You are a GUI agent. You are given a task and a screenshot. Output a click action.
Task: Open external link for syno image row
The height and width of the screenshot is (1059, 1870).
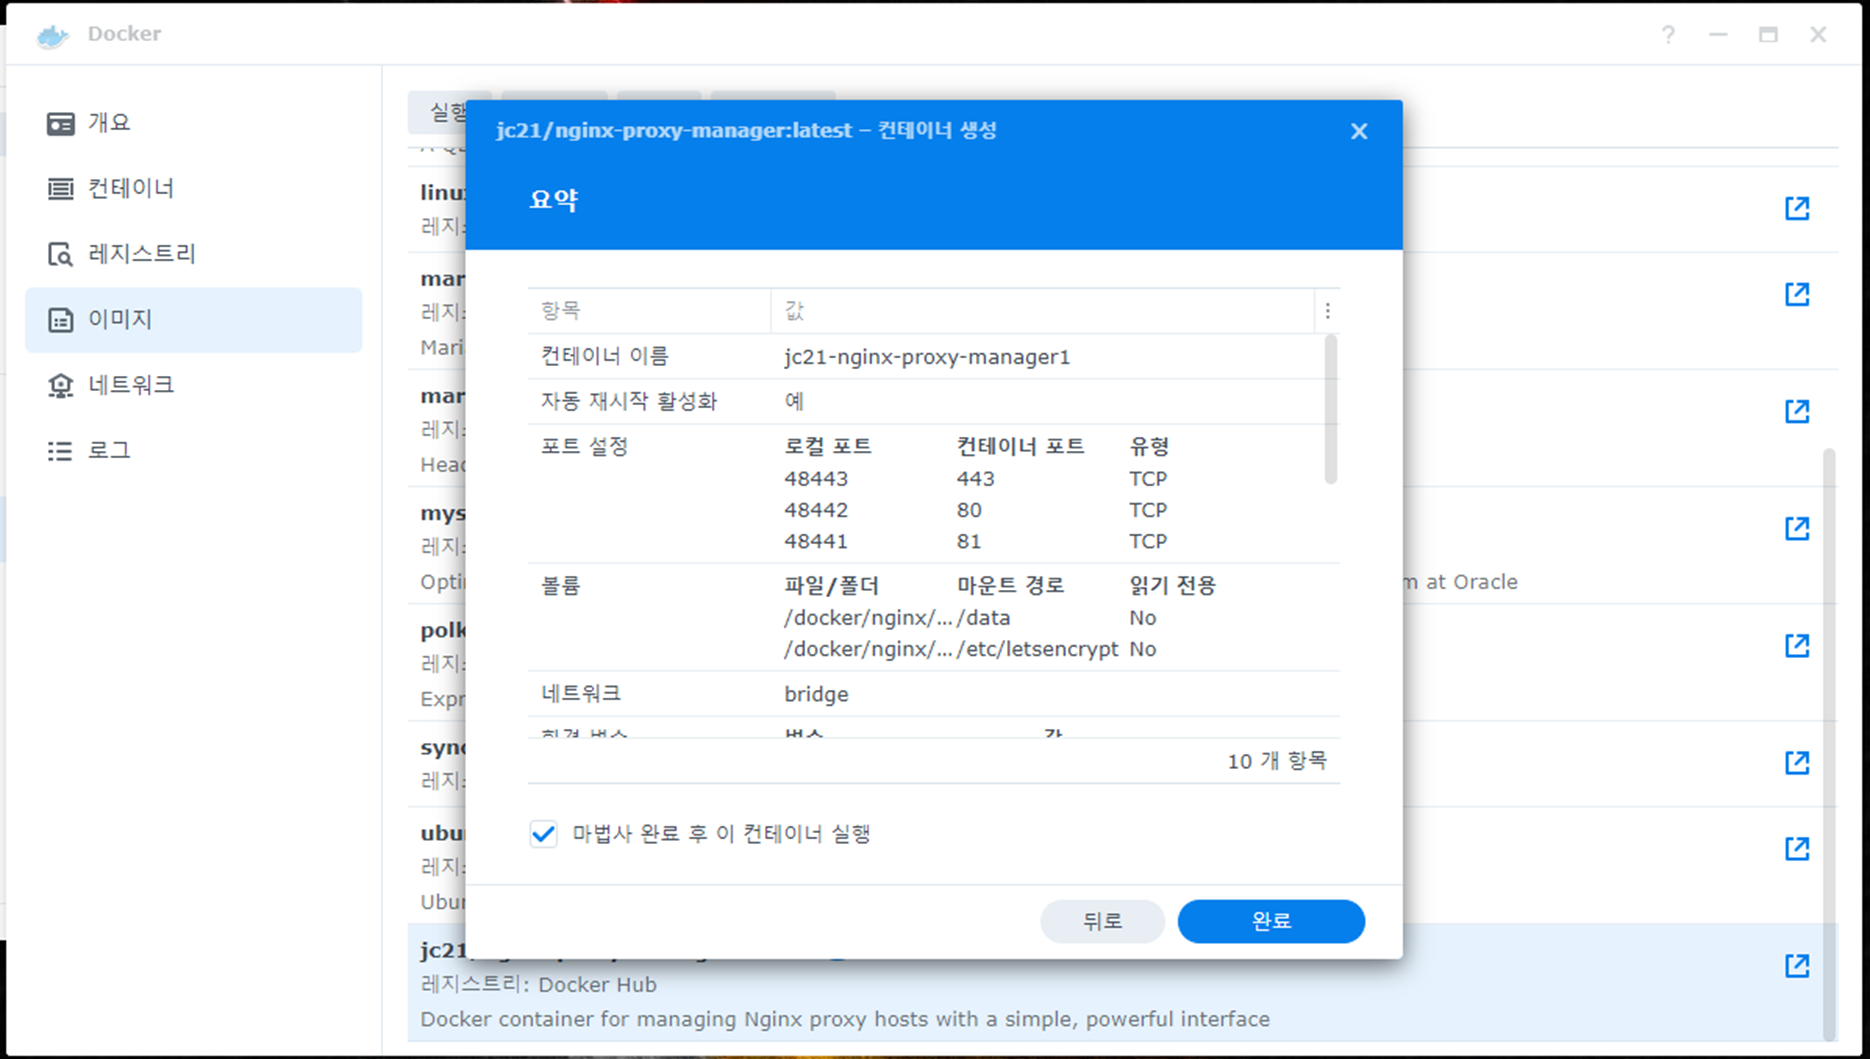point(1797,762)
